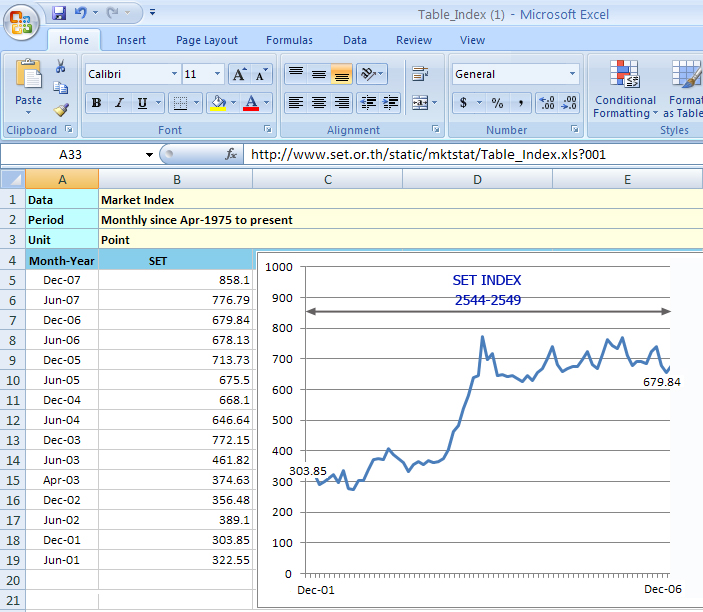Viewport: 703px width, 612px height.
Task: Toggle Bold formatting
Action: click(96, 103)
